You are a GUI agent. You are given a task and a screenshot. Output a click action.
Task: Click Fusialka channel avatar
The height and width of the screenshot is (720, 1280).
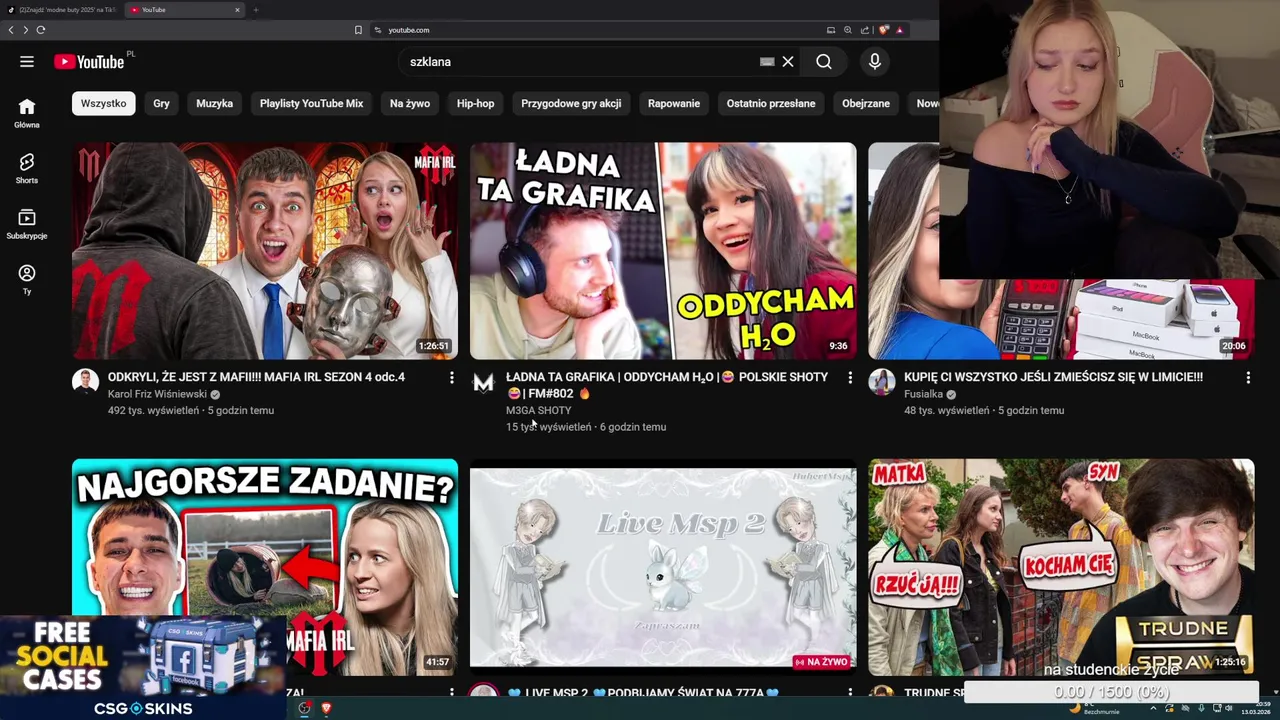click(881, 382)
